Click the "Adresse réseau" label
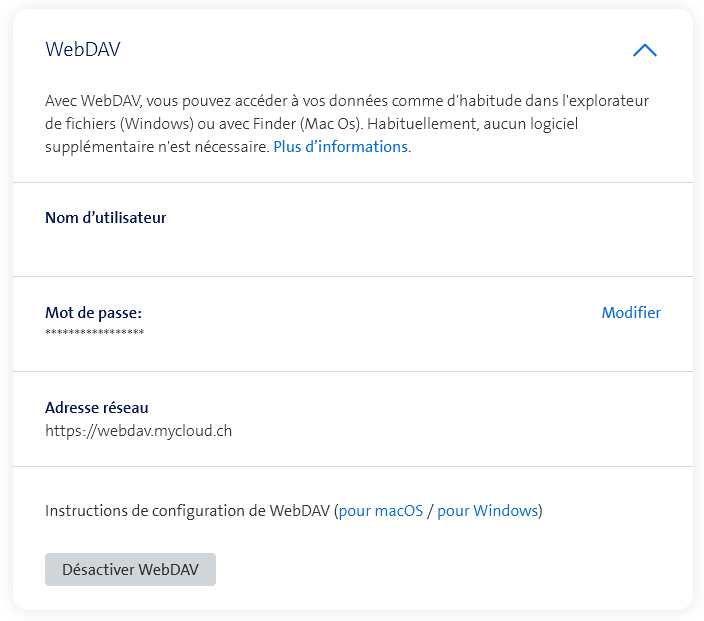The width and height of the screenshot is (704, 621). pyautogui.click(x=97, y=407)
